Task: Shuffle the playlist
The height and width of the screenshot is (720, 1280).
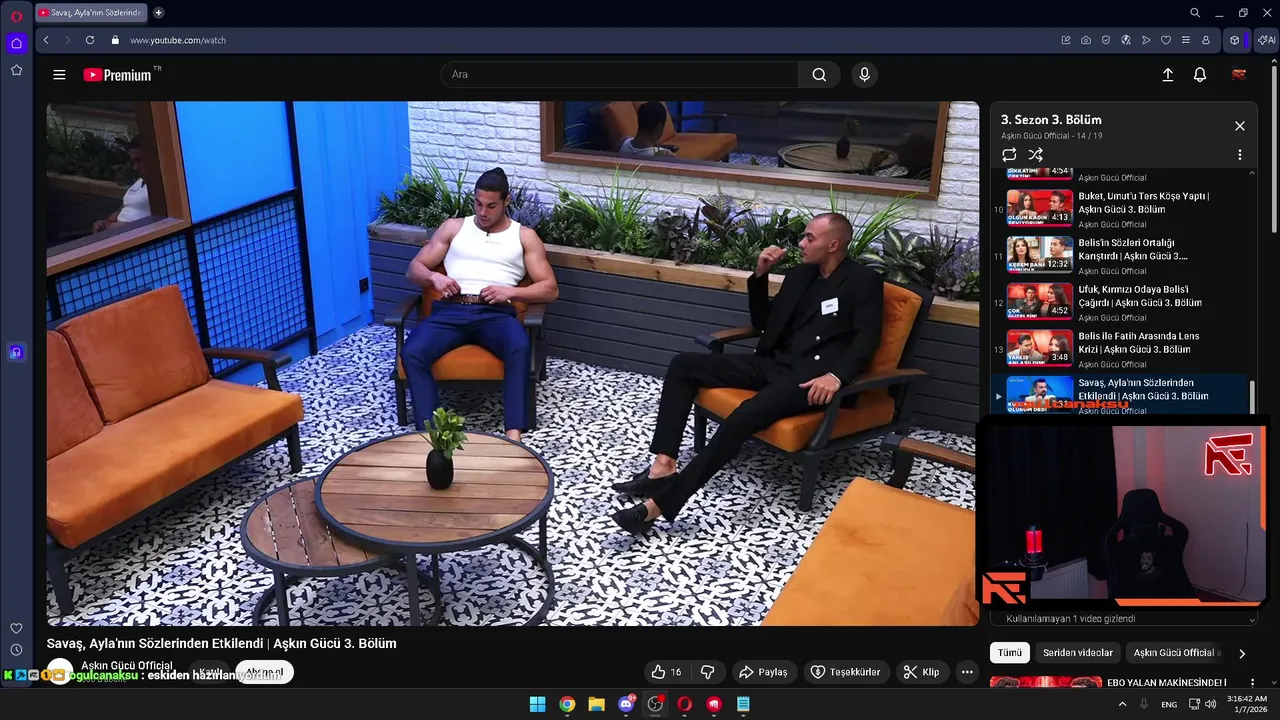Action: coord(1036,155)
